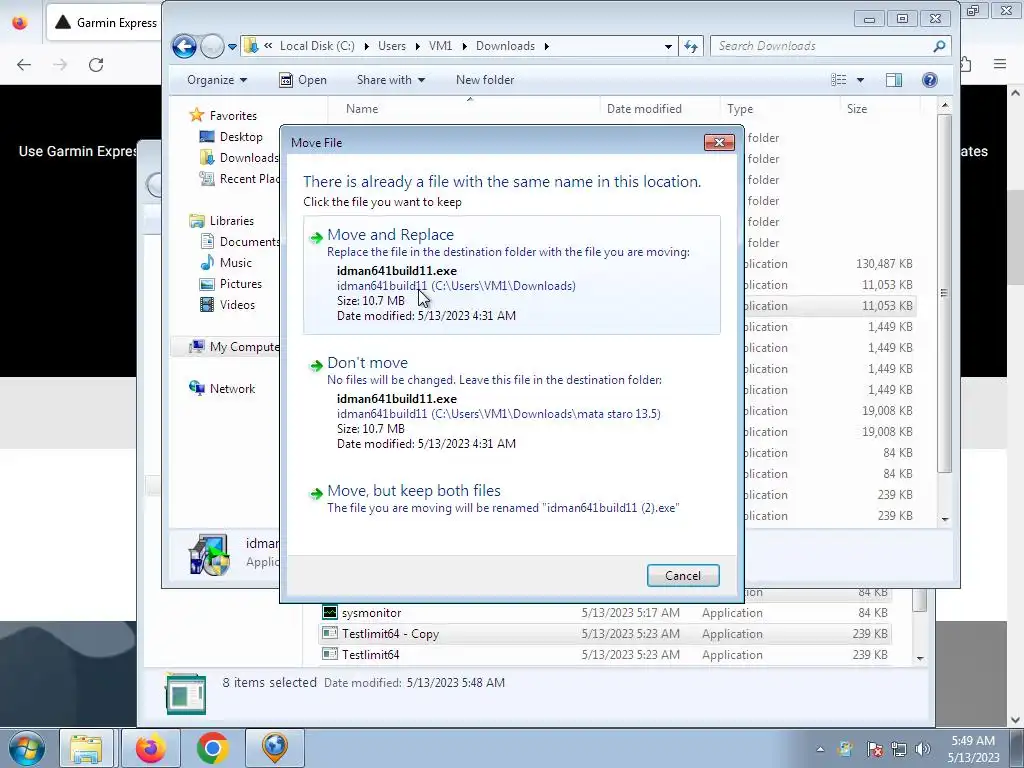Viewport: 1024px width, 768px height.
Task: Open recent locations dropdown beside Forward button
Action: [232, 46]
